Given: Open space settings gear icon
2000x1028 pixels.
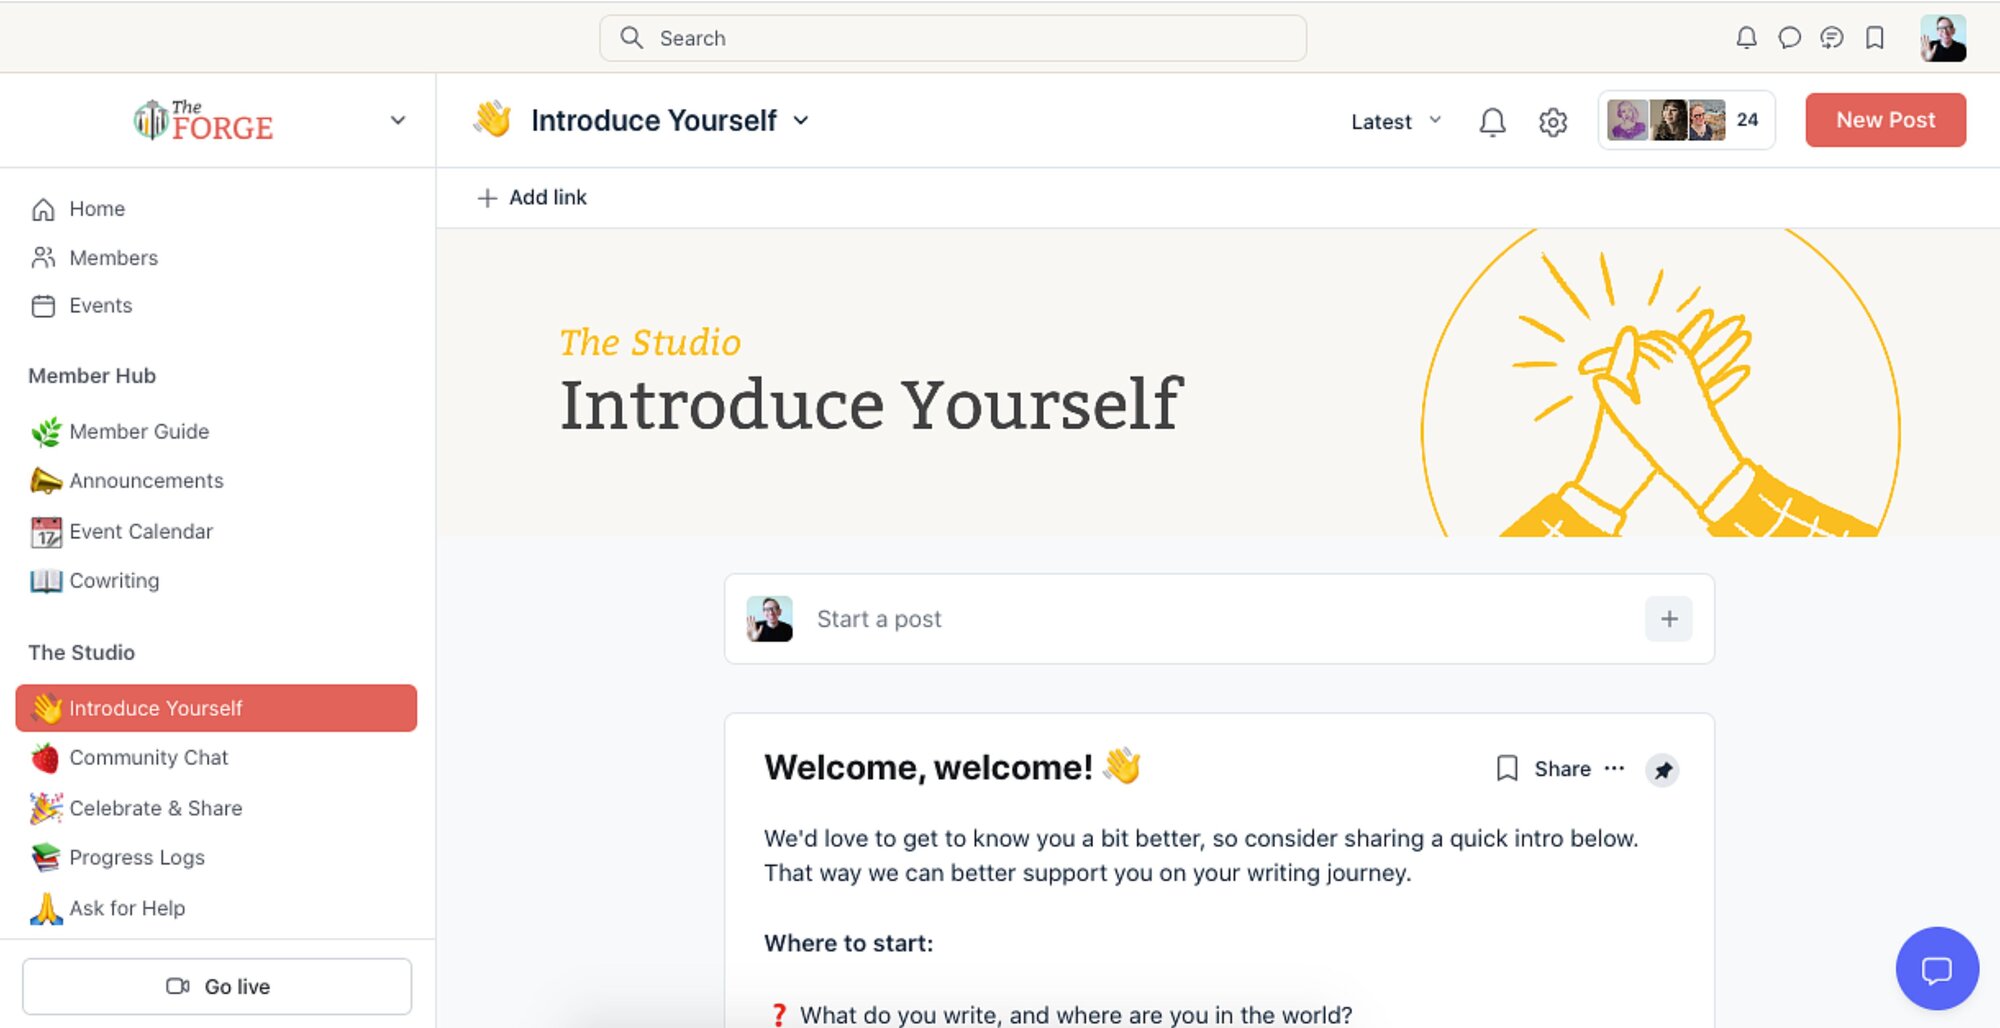Looking at the screenshot, I should tap(1552, 122).
